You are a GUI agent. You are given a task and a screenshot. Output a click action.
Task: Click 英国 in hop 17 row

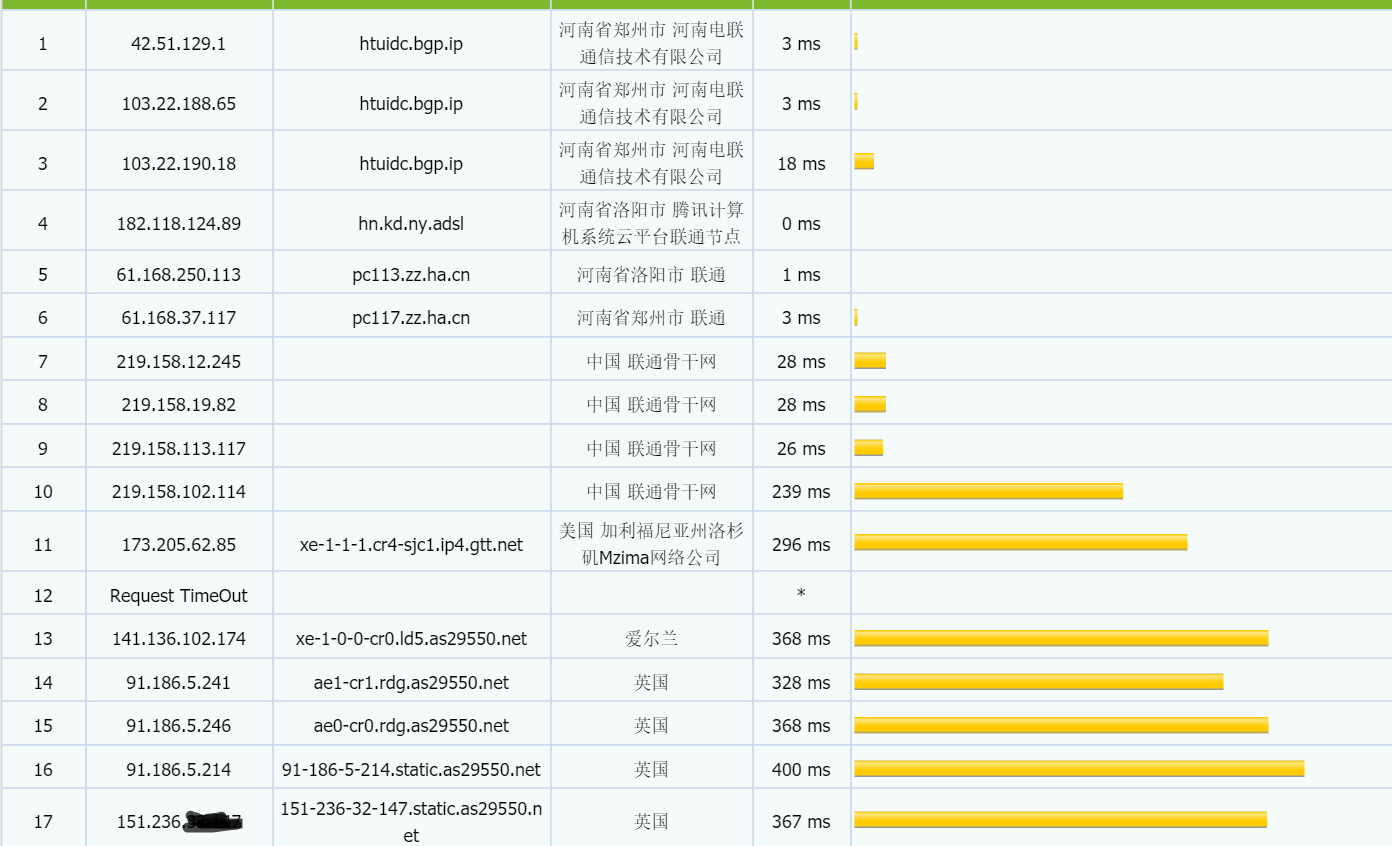651,822
